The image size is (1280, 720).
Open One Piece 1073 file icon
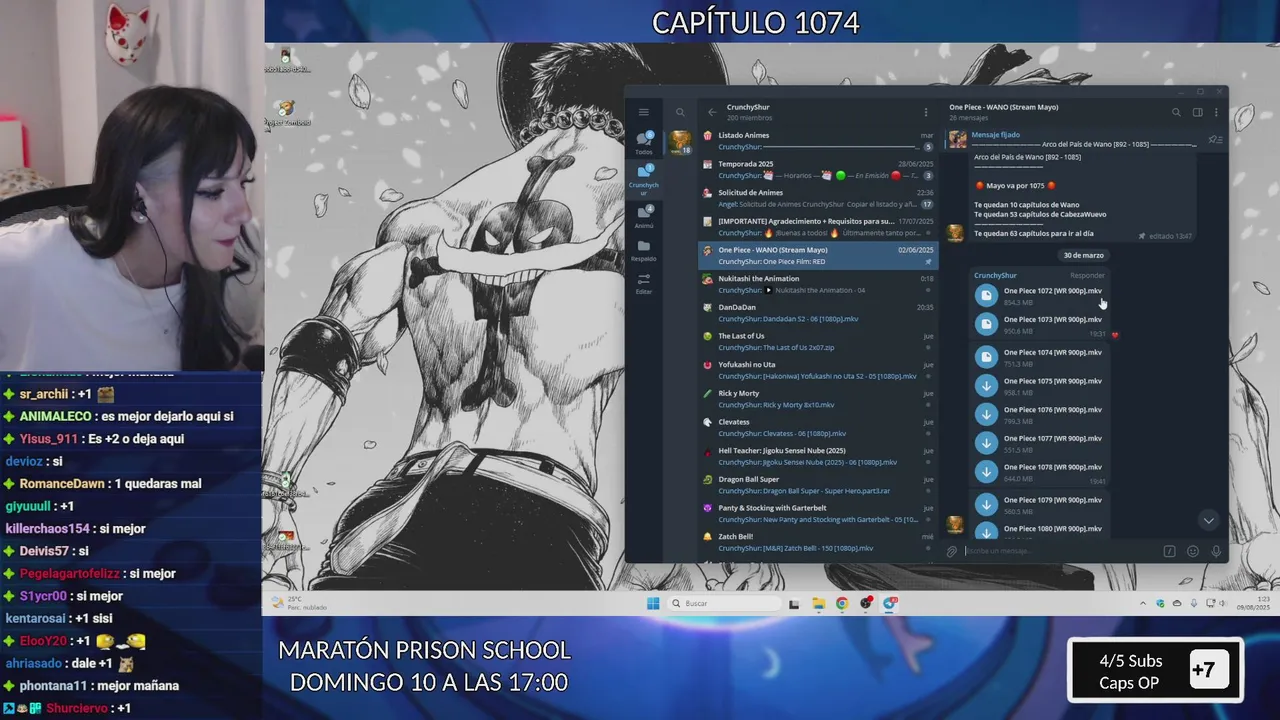[987, 324]
